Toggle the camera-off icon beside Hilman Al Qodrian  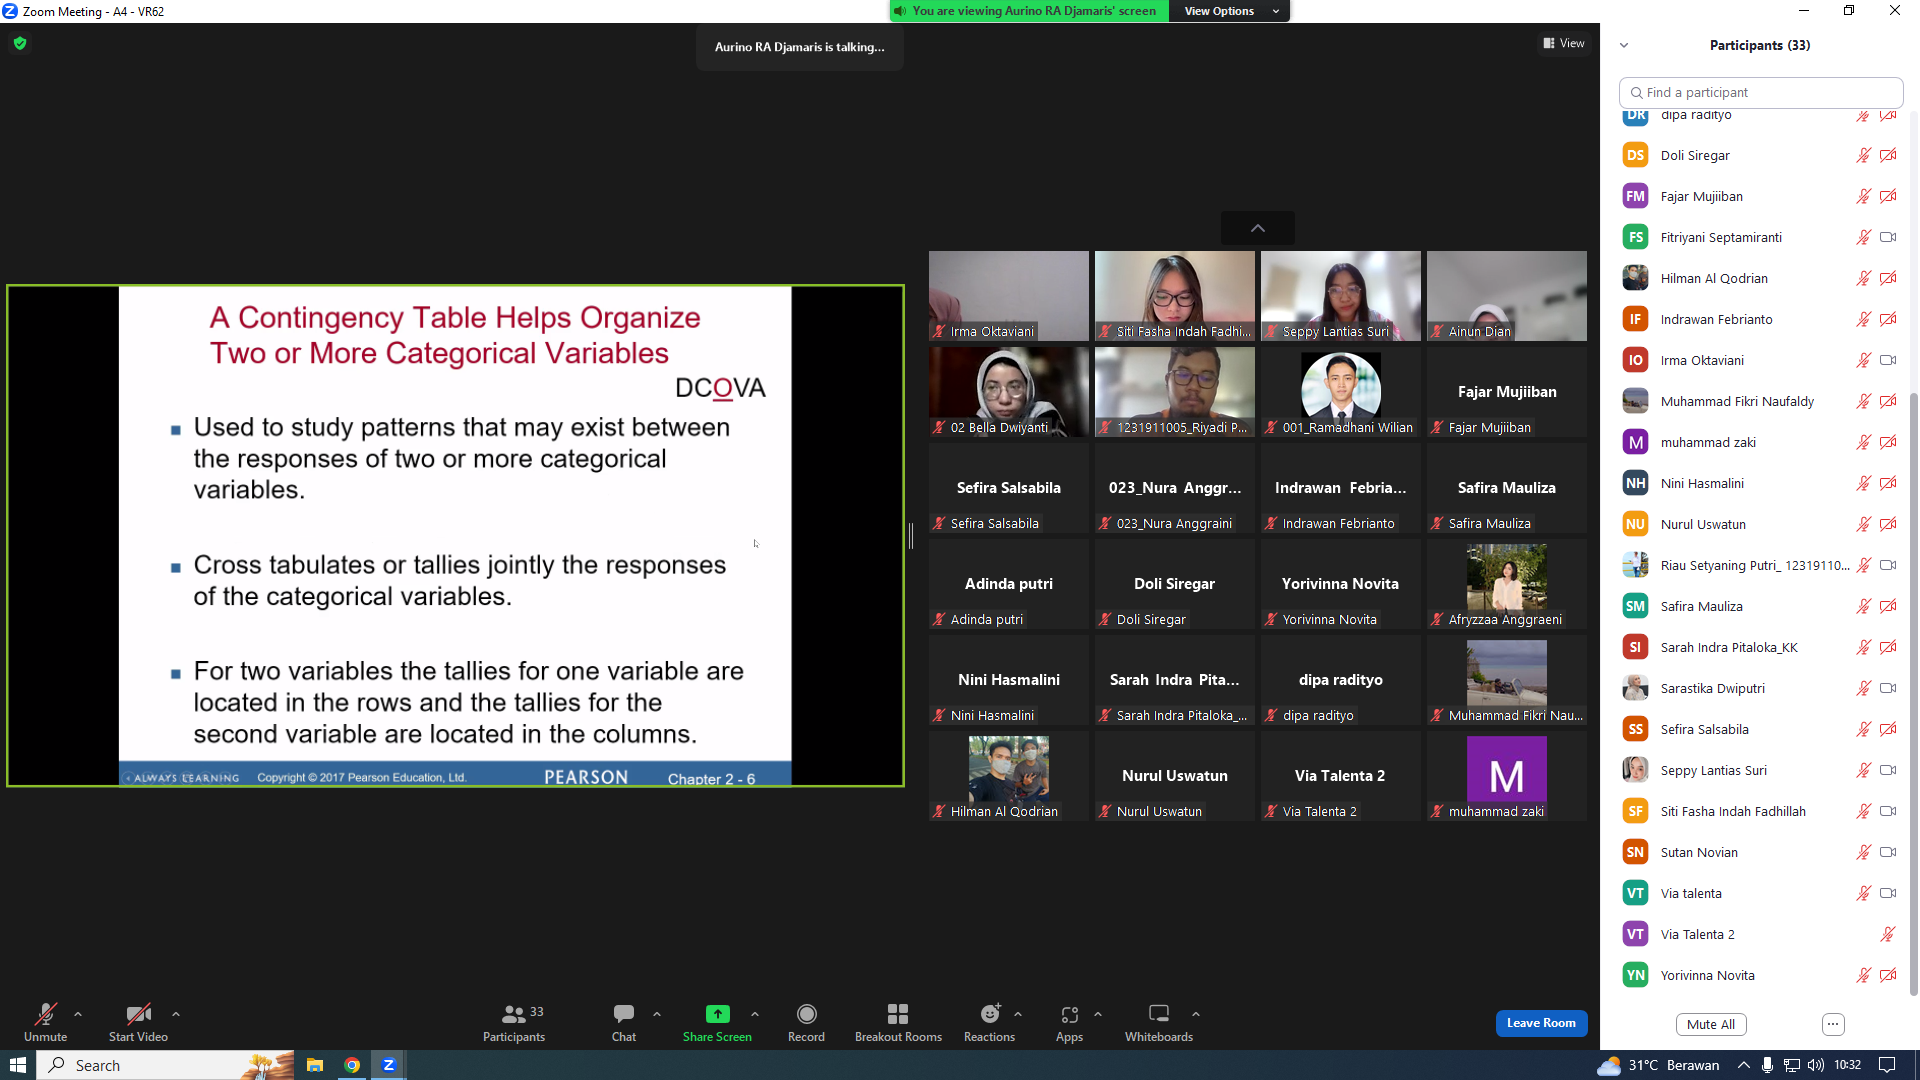[x=1888, y=278]
